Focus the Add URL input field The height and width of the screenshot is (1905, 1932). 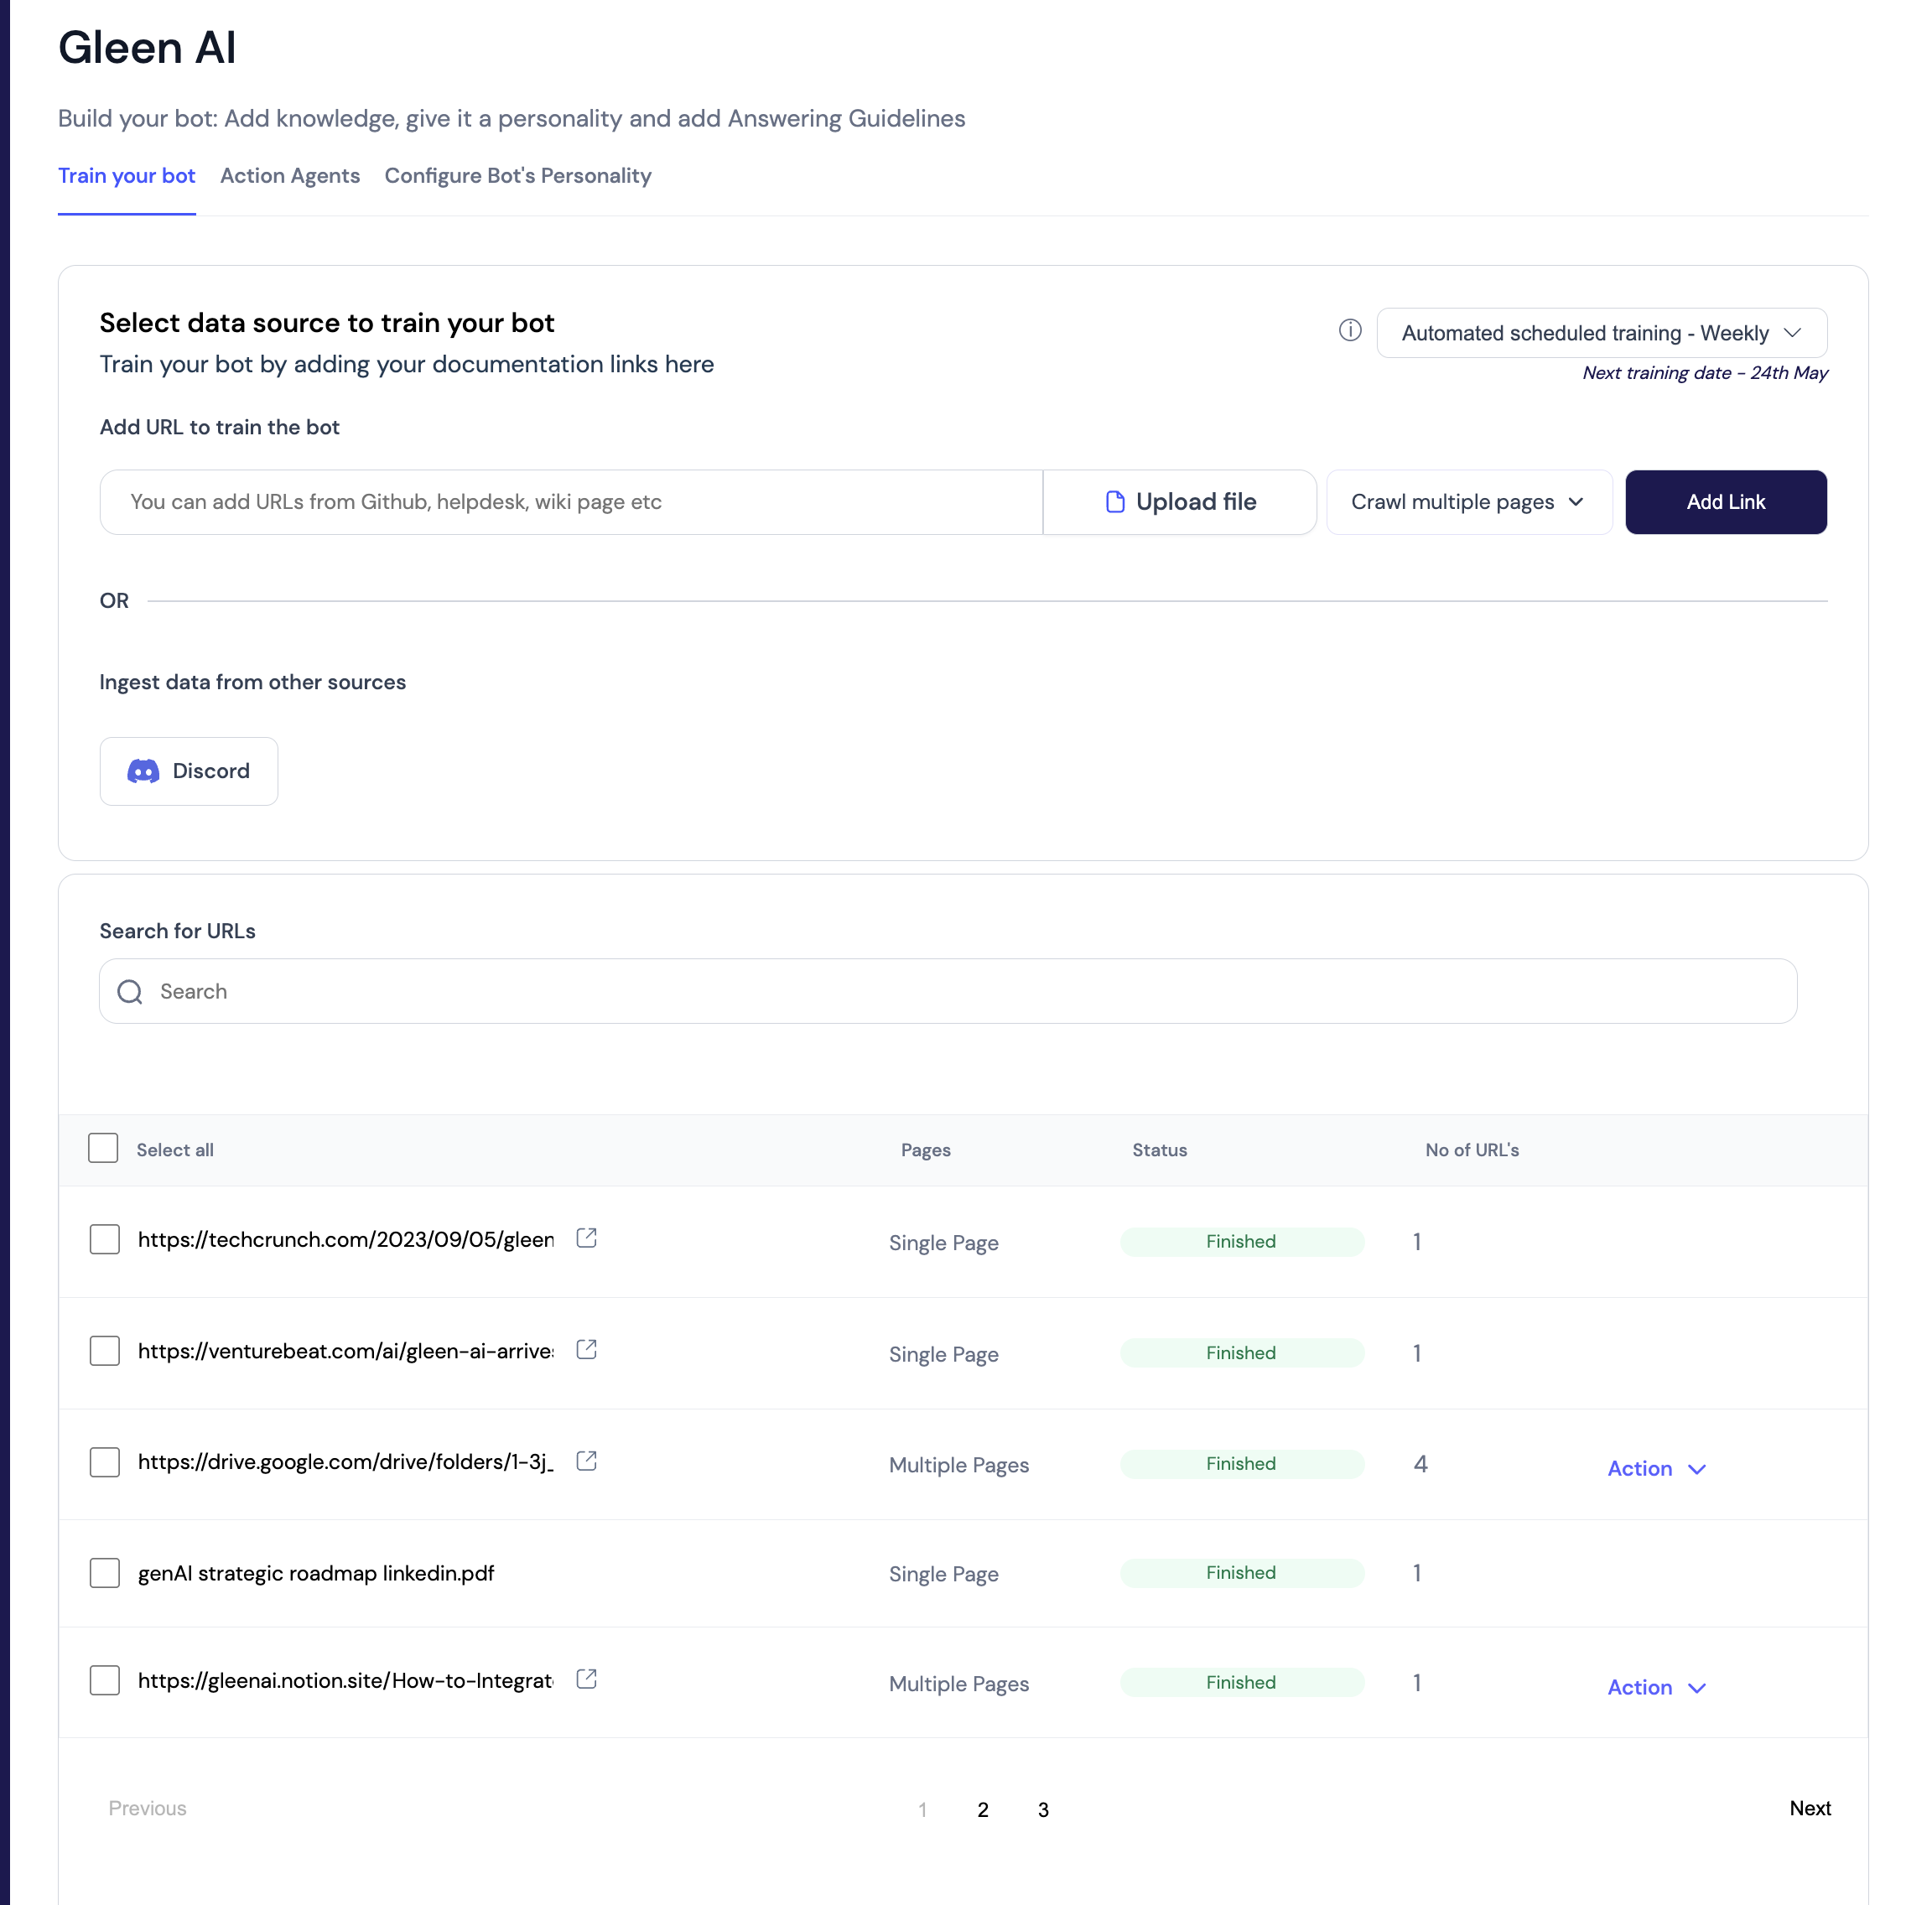pos(571,502)
